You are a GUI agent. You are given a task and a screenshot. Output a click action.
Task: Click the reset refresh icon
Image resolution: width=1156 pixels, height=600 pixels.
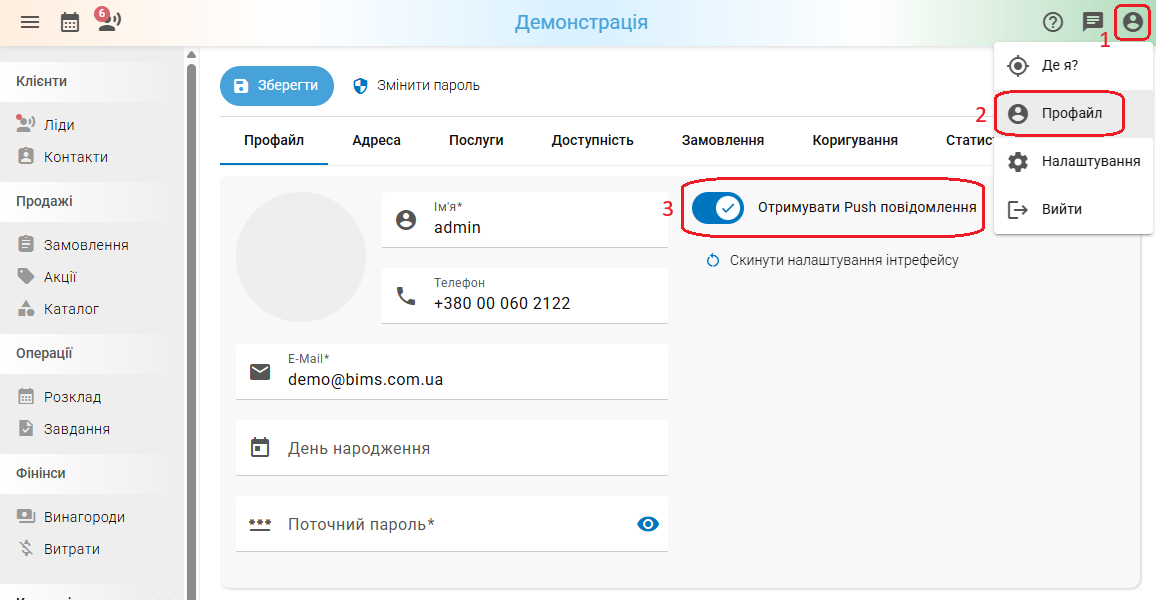pos(713,260)
